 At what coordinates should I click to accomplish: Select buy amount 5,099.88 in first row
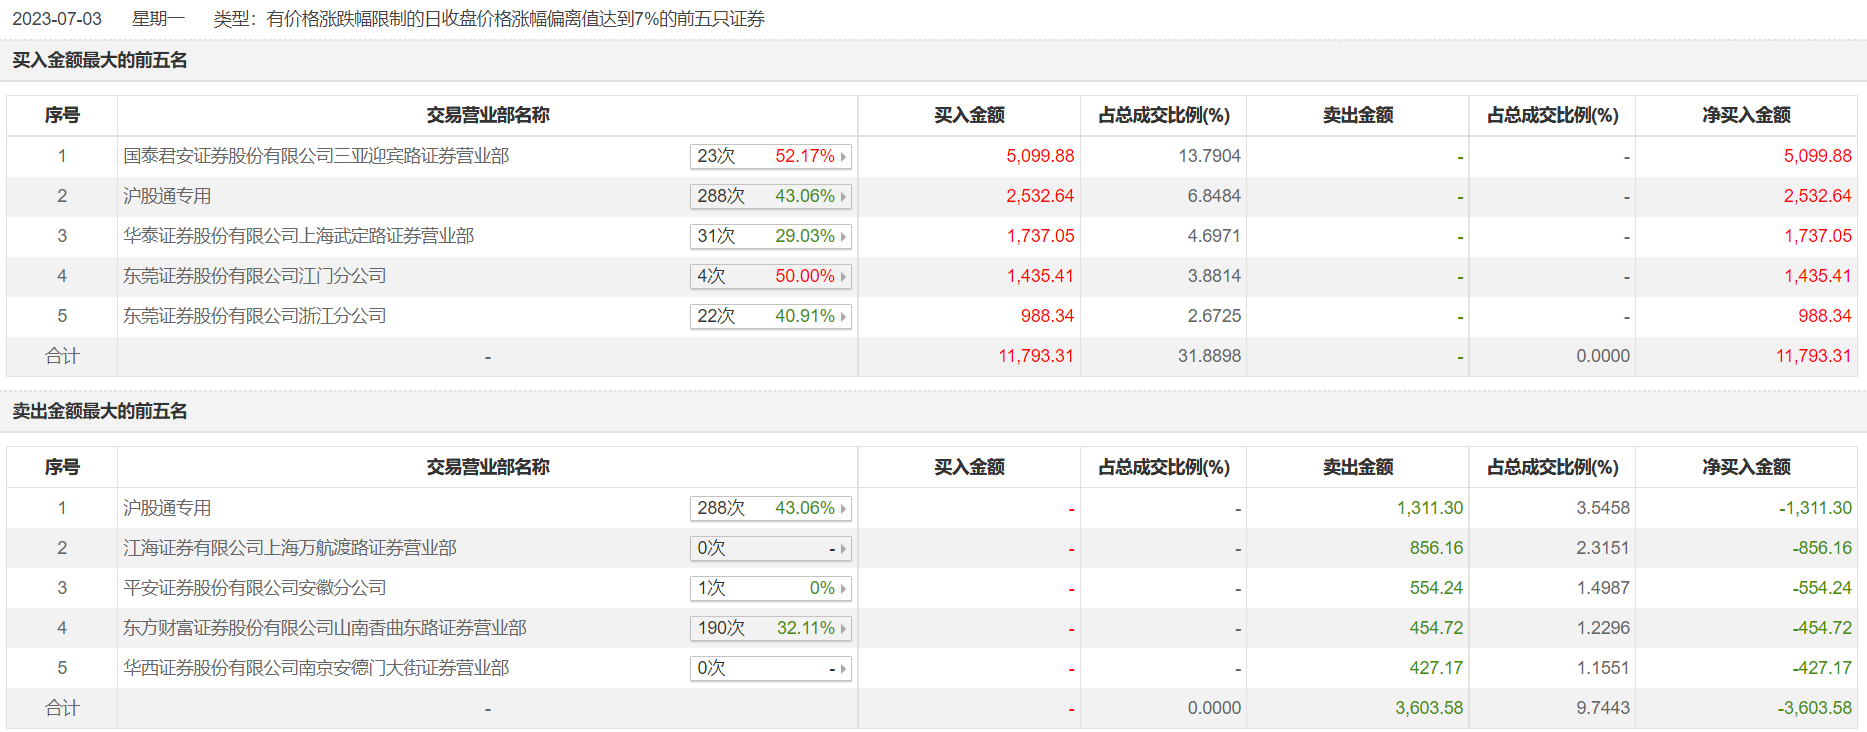1040,156
